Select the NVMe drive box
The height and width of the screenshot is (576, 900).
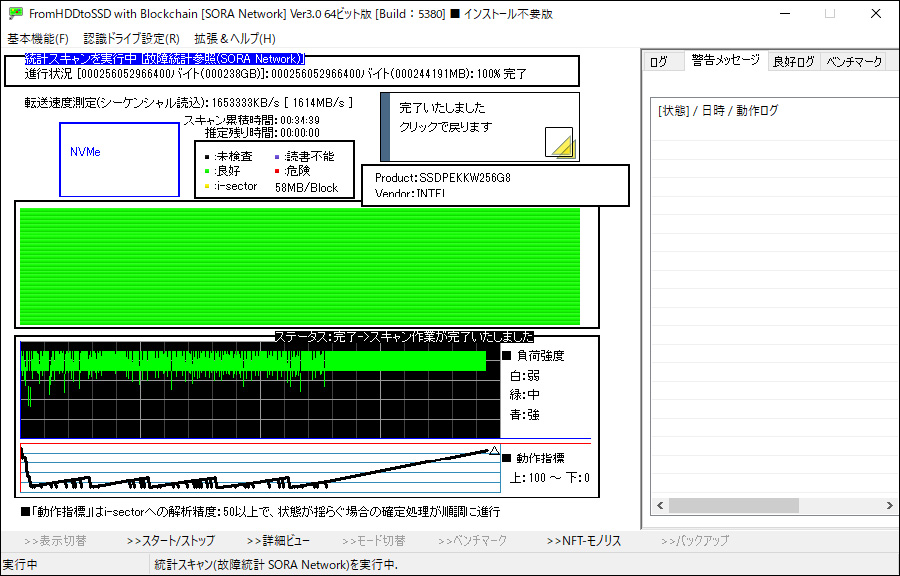point(119,159)
